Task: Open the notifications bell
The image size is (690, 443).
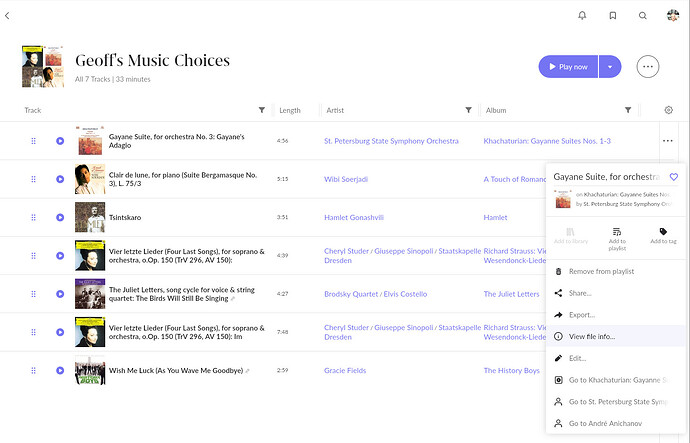Action: (x=583, y=16)
